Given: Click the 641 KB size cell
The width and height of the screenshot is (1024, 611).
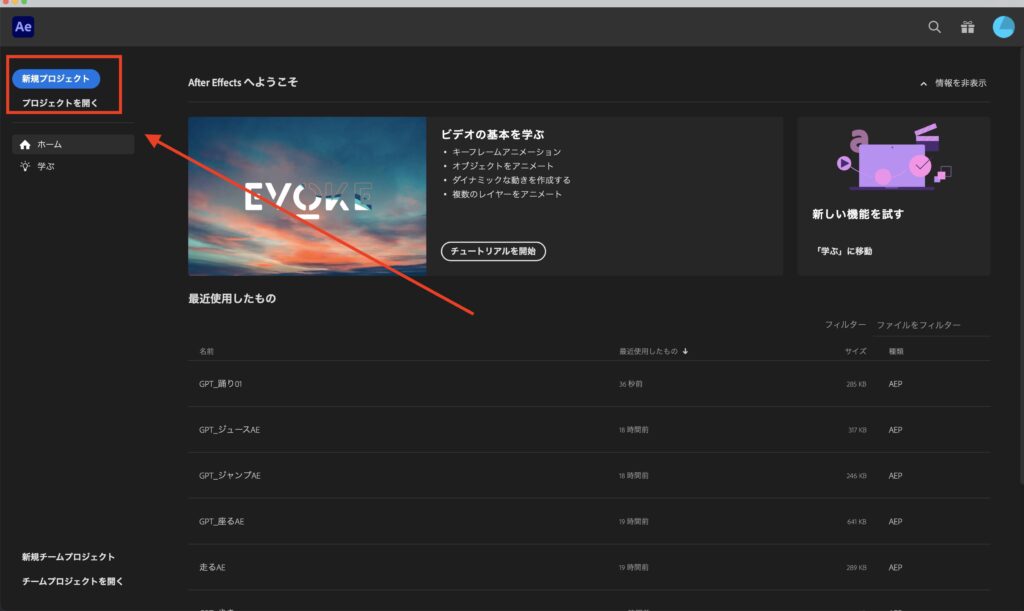Looking at the screenshot, I should tap(856, 522).
